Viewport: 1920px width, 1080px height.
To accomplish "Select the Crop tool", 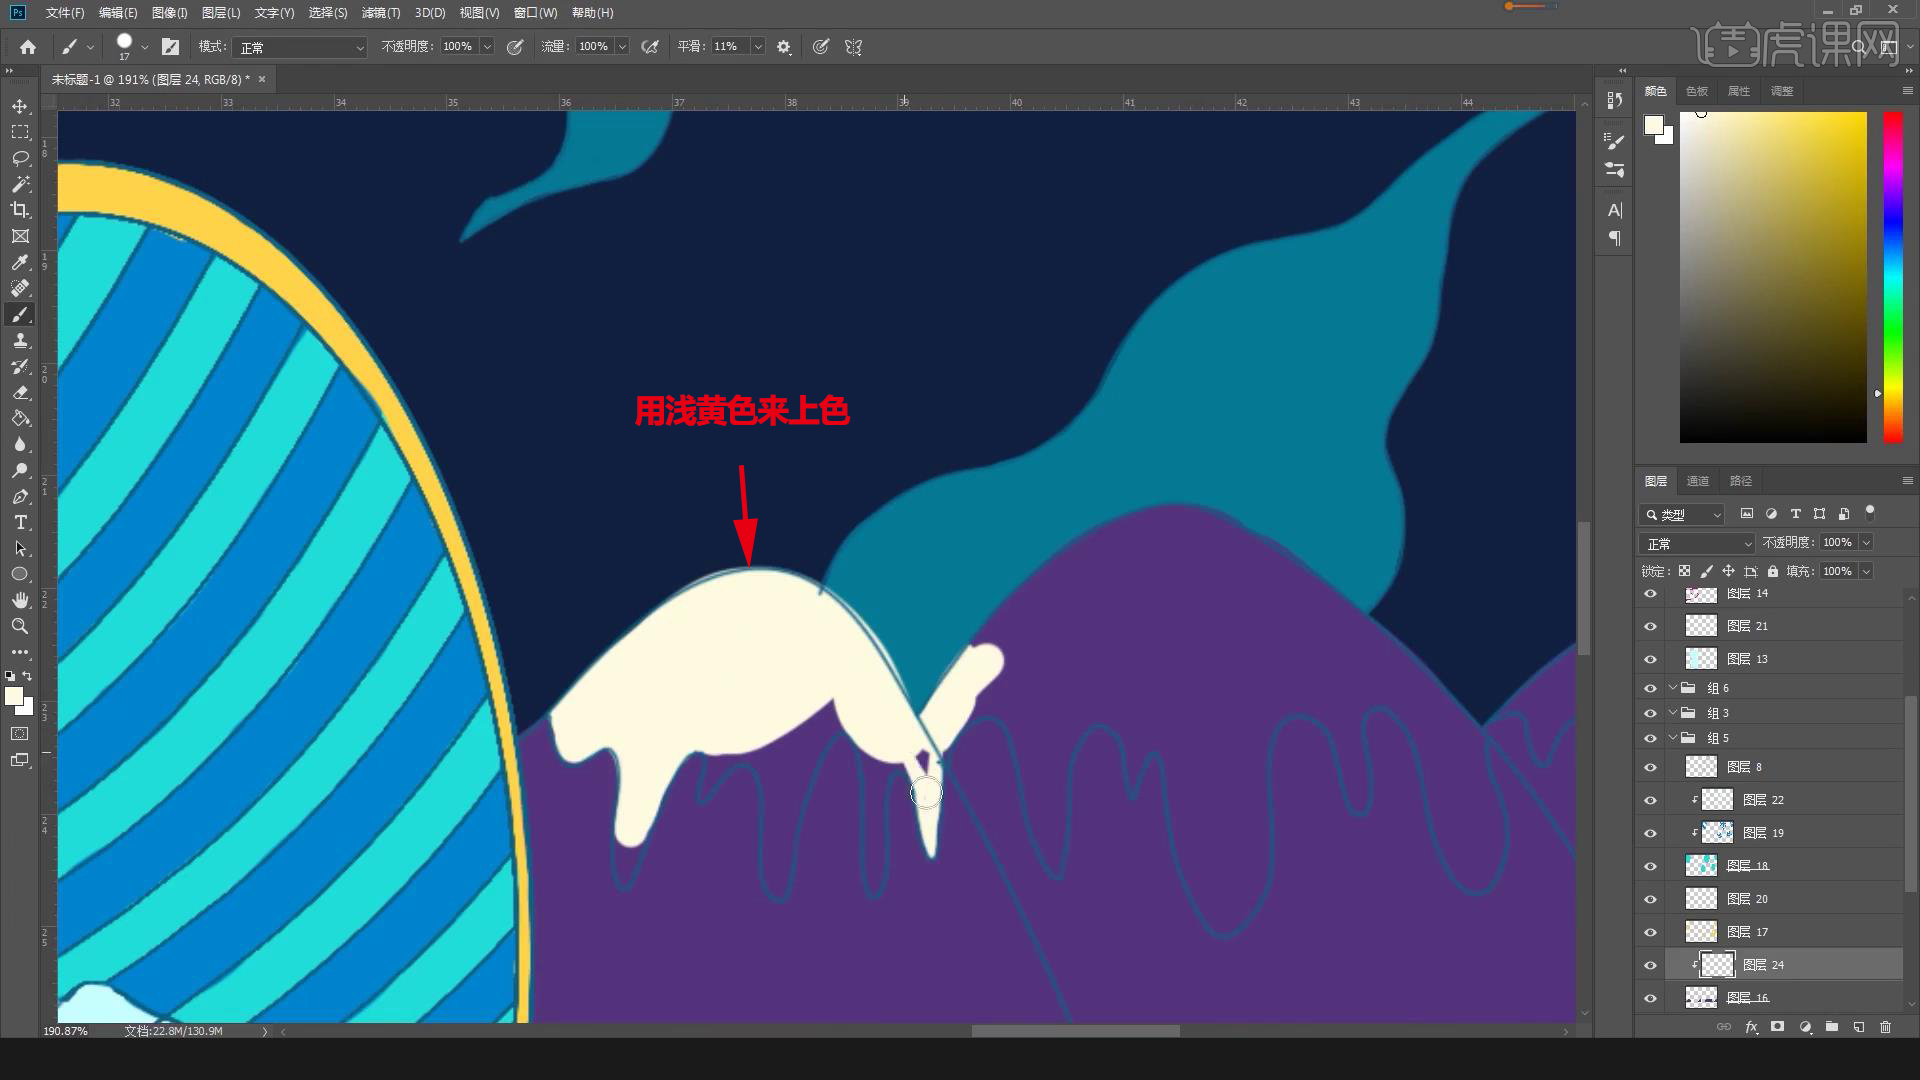I will (20, 210).
